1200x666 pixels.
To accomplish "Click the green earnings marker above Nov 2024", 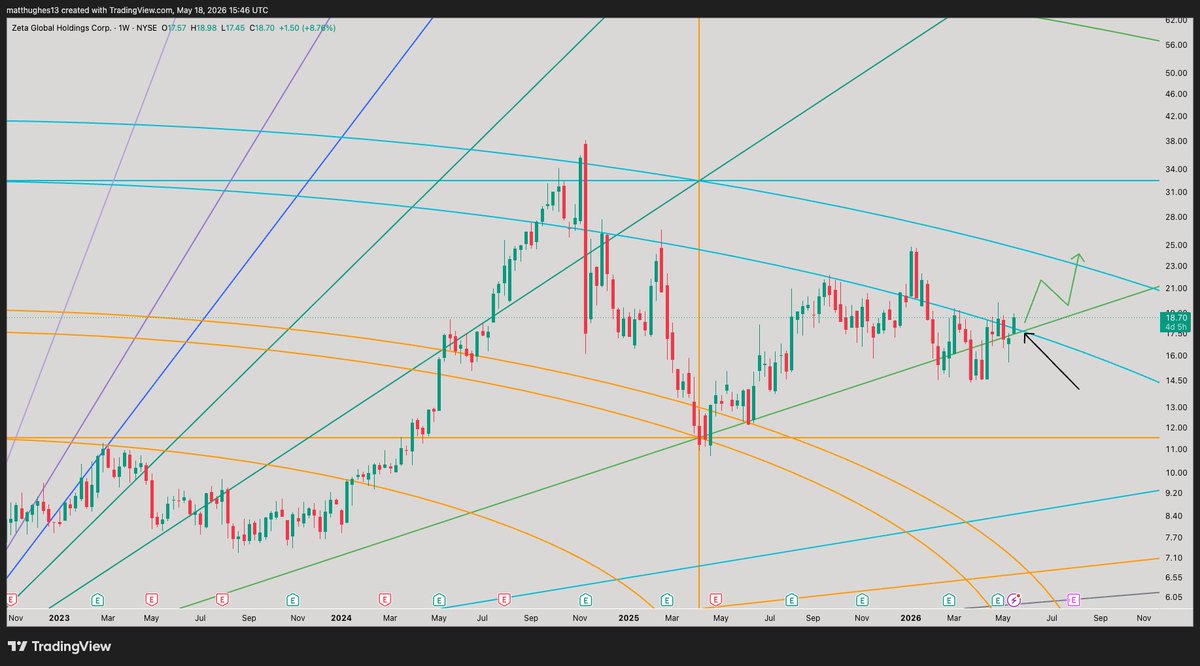I will [585, 599].
